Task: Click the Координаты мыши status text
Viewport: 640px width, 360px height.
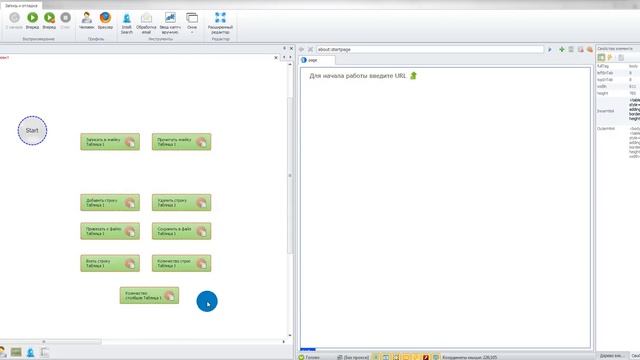Action: coord(469,357)
